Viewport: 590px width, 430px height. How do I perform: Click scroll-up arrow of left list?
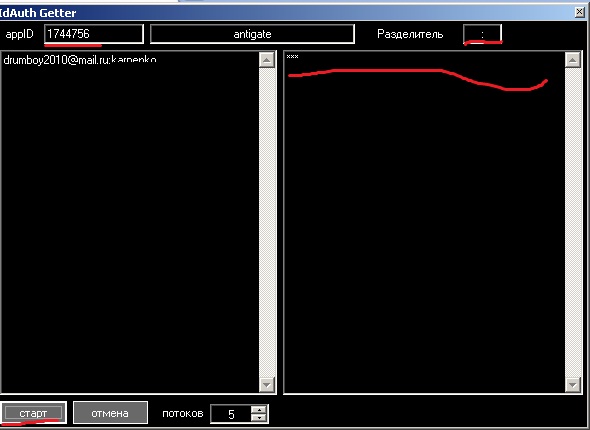(x=267, y=60)
